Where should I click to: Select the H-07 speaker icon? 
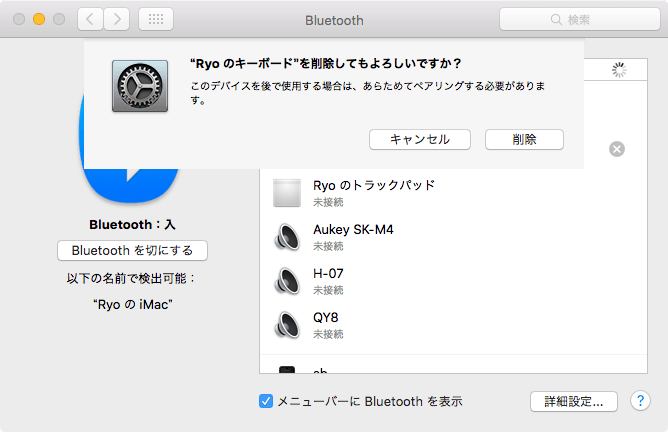pyautogui.click(x=287, y=281)
